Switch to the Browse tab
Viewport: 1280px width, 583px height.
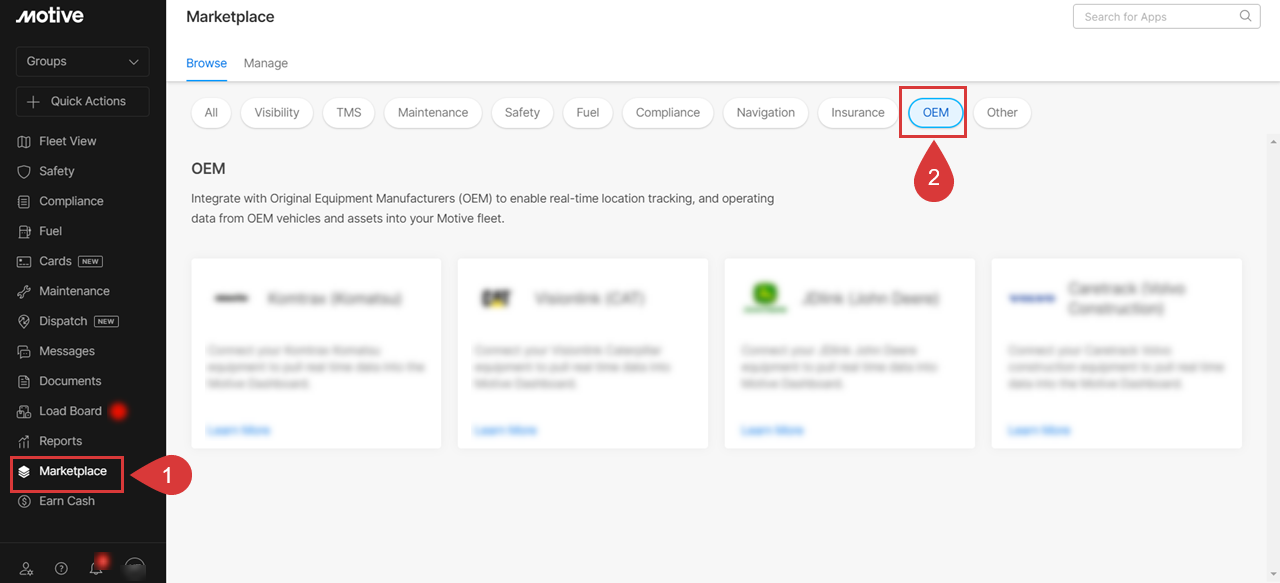pyautogui.click(x=206, y=63)
